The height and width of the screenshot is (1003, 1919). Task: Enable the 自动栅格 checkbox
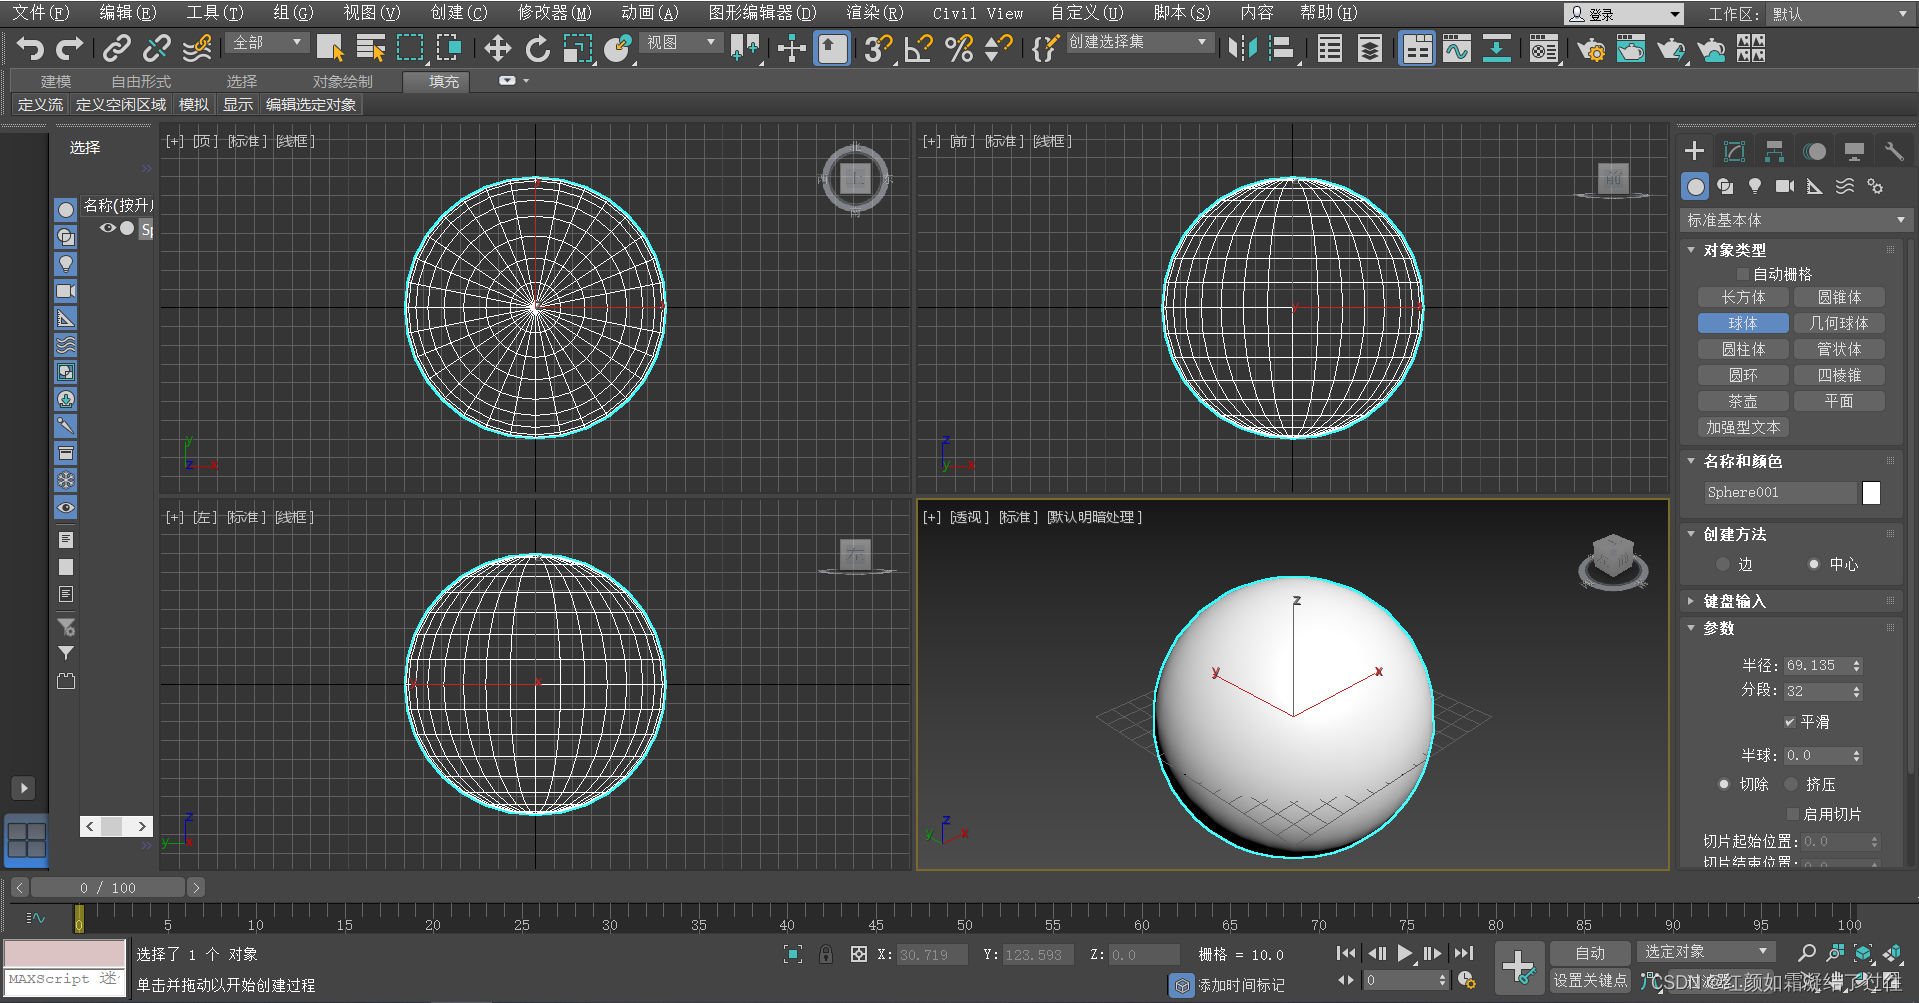click(1743, 274)
